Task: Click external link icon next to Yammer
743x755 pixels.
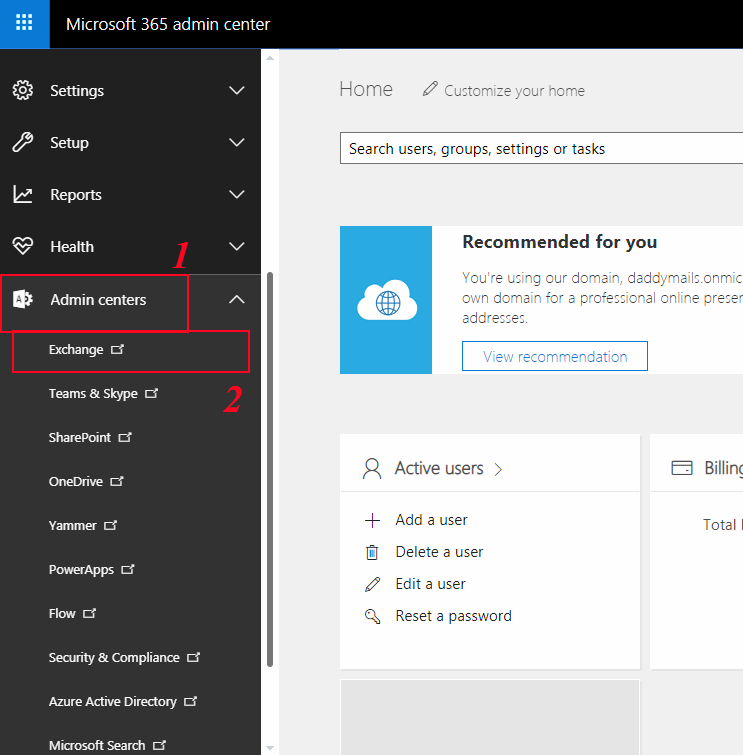Action: pyautogui.click(x=111, y=525)
